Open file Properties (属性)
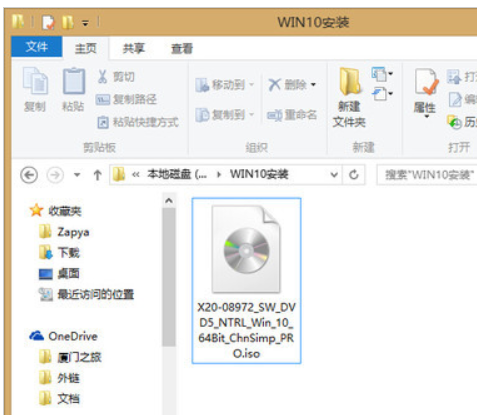 (425, 92)
